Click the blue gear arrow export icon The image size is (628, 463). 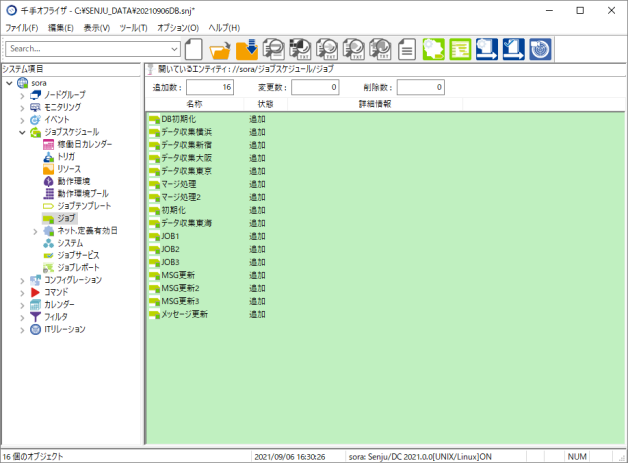click(487, 49)
